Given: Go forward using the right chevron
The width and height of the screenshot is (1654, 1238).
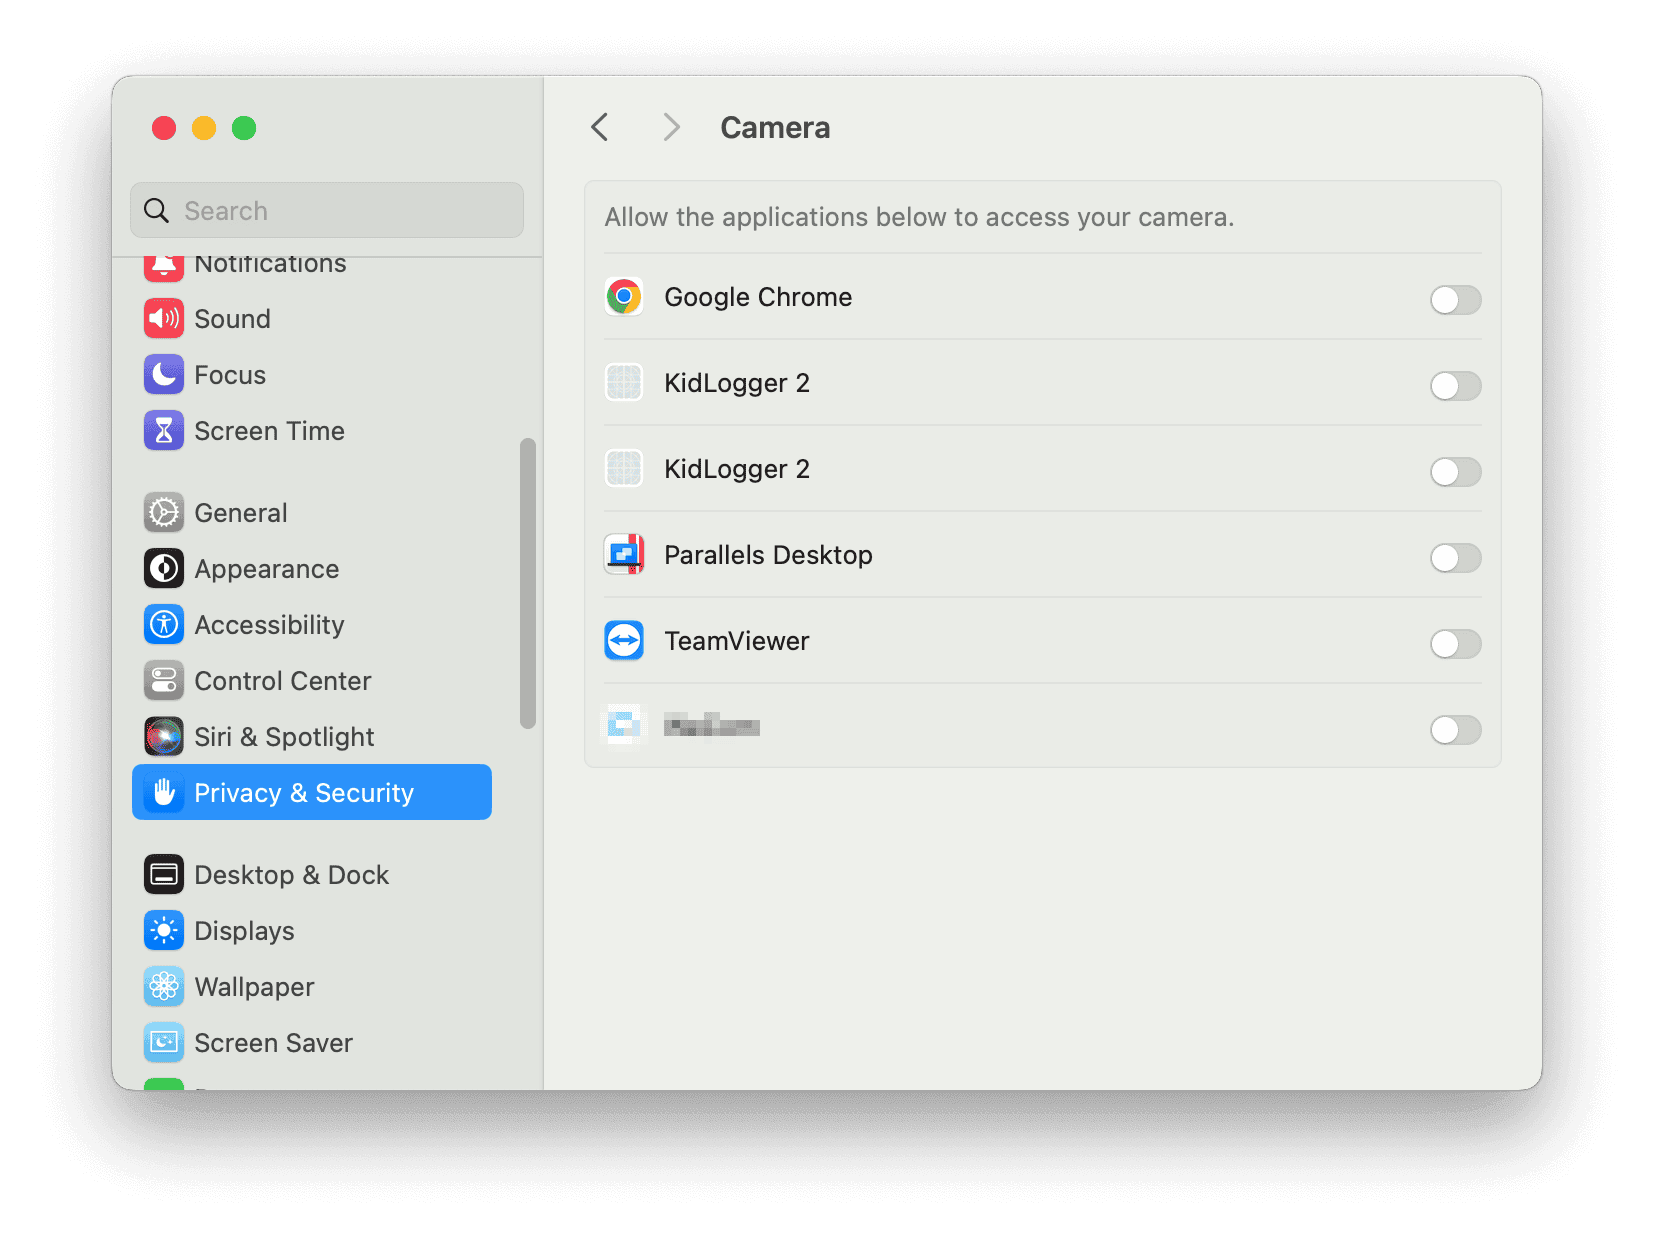Looking at the screenshot, I should pos(671,127).
